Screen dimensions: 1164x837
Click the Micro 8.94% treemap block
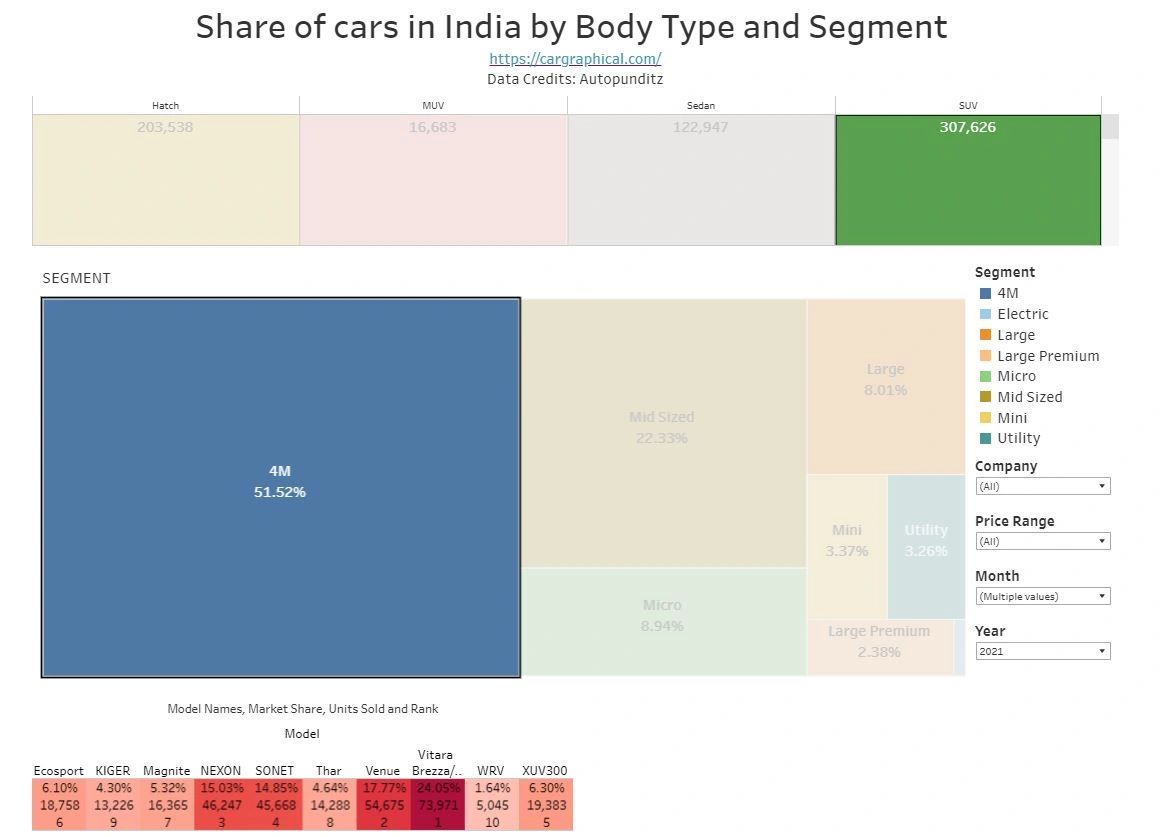[x=664, y=622]
